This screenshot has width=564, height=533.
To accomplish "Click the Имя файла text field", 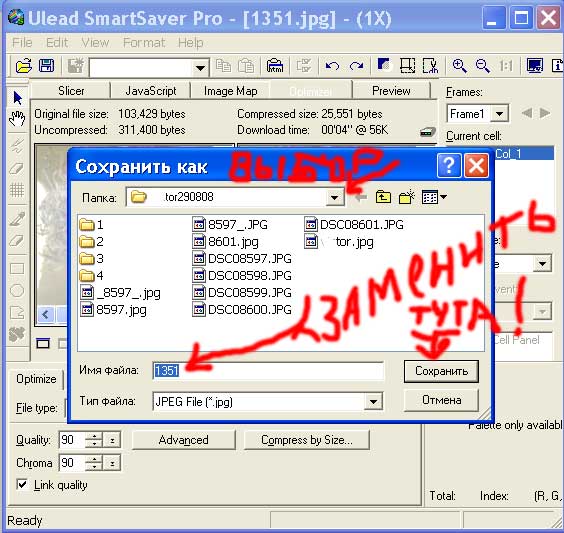I will (268, 370).
